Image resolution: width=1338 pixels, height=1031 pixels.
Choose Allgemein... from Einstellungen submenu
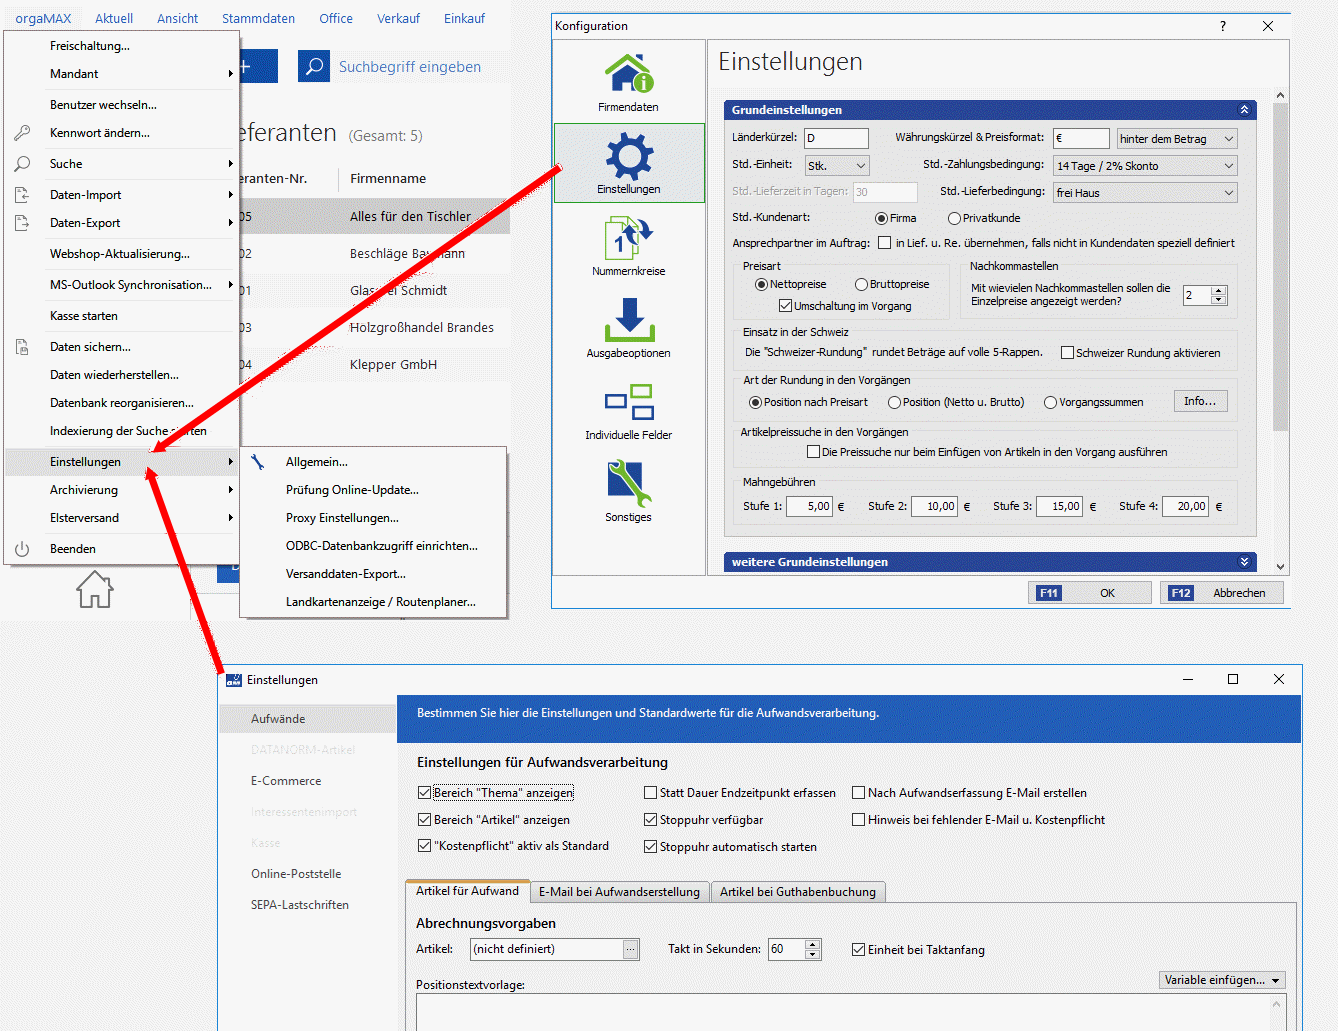[316, 462]
